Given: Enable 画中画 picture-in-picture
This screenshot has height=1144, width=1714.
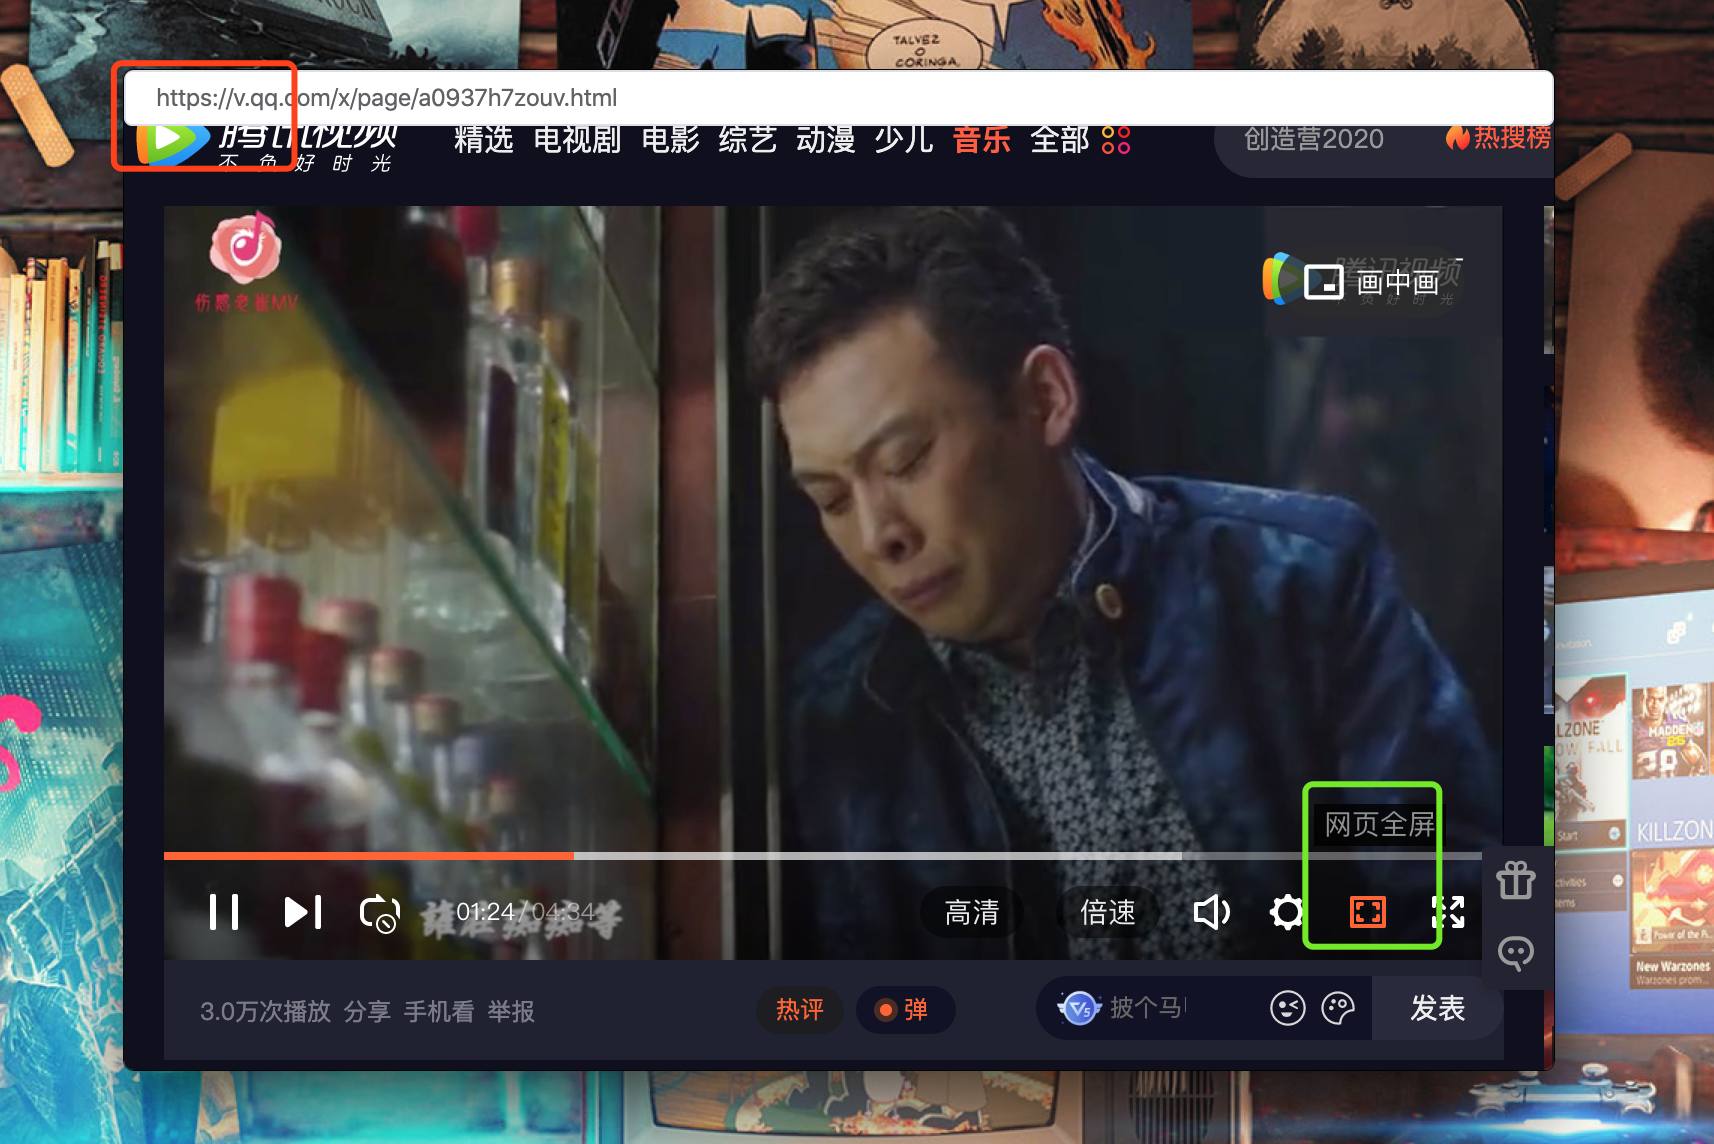Looking at the screenshot, I should [1372, 282].
